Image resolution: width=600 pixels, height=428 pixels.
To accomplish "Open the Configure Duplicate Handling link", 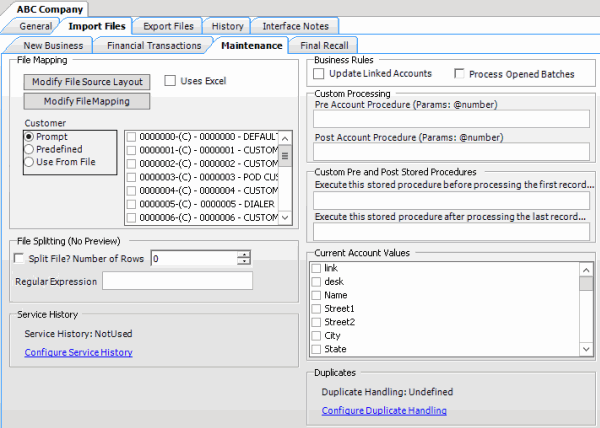I will [384, 410].
